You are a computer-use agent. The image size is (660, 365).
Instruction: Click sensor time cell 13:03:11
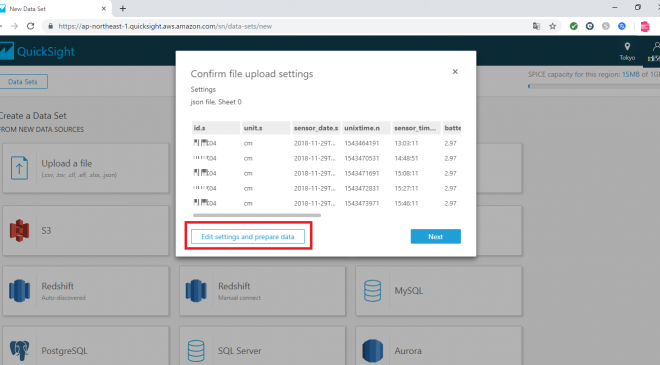tap(406, 143)
